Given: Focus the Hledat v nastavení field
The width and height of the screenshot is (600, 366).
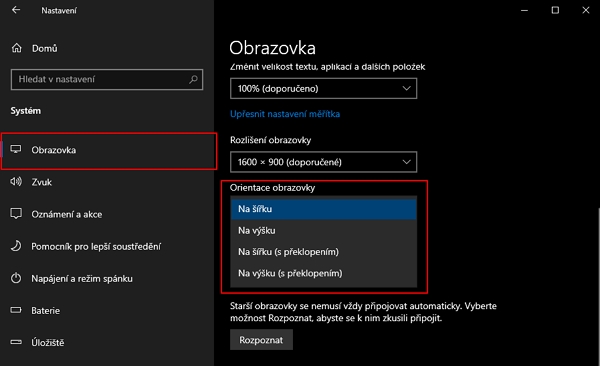Looking at the screenshot, I should tap(107, 79).
